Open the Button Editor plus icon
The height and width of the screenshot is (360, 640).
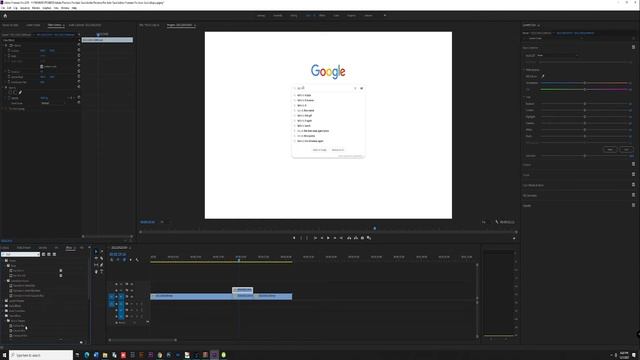[x=514, y=238]
